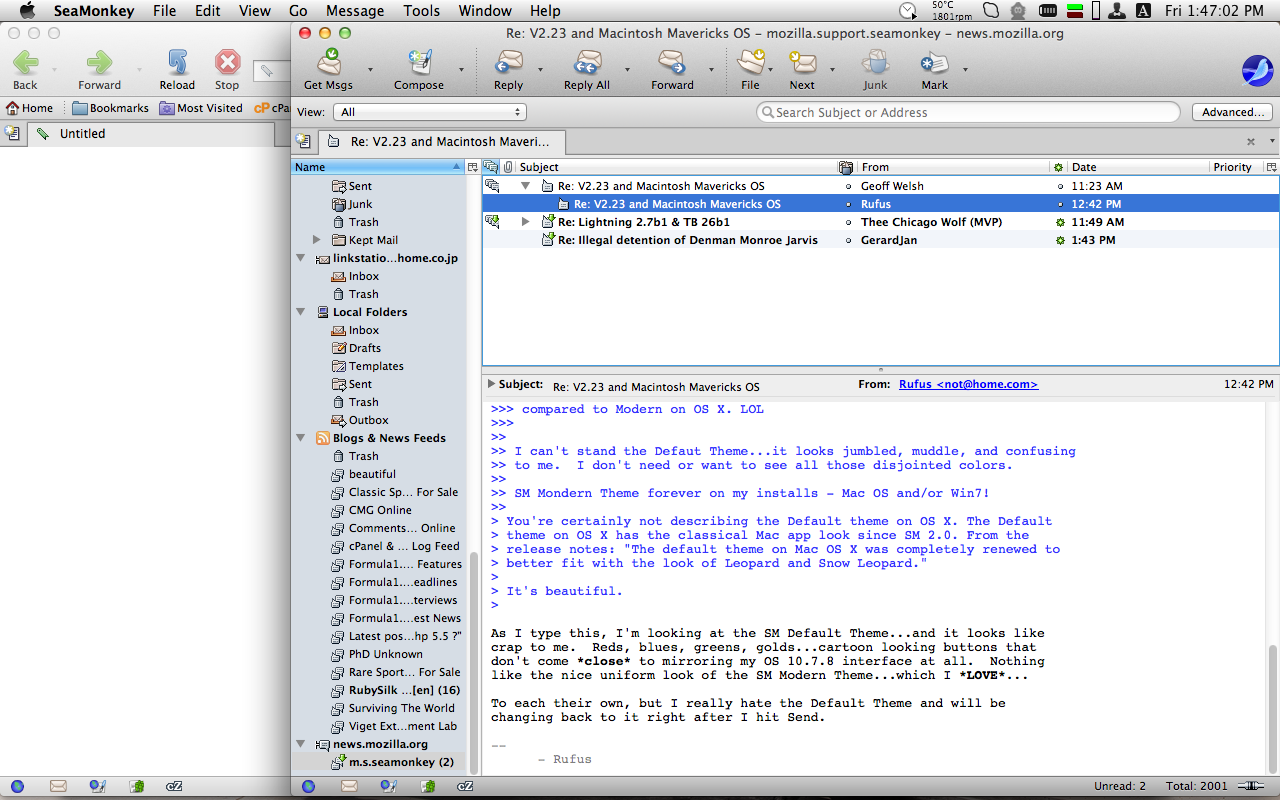Toggle read status of GerardJan's message

(x=1059, y=241)
